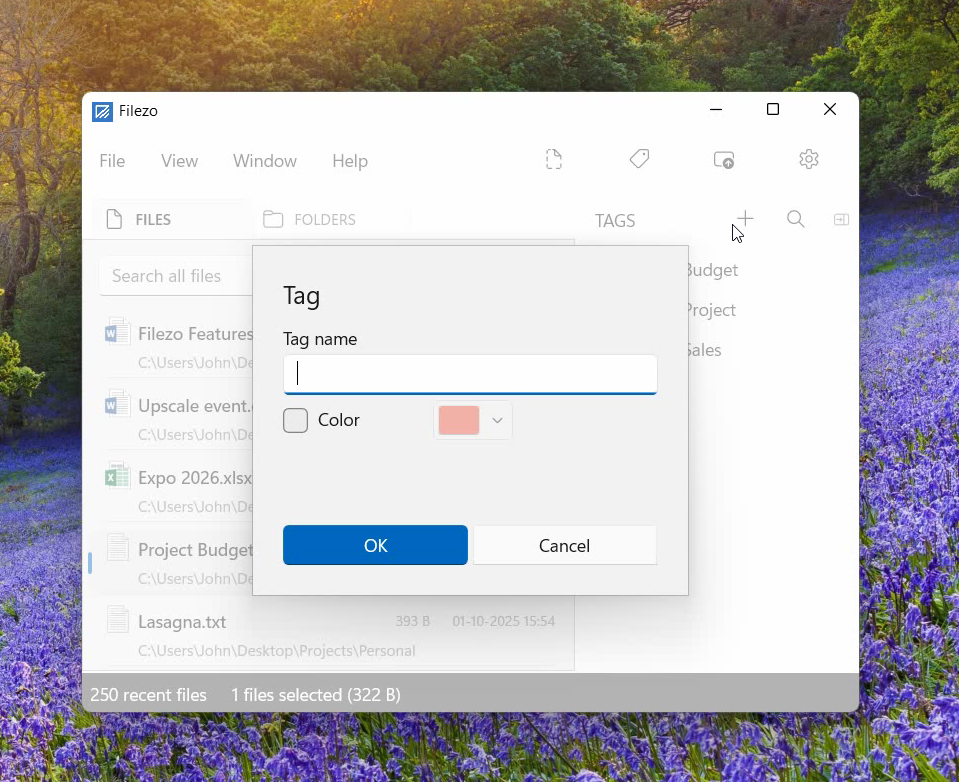Screen dimensions: 959x782
Task: Open the View menu
Action: [x=180, y=161]
